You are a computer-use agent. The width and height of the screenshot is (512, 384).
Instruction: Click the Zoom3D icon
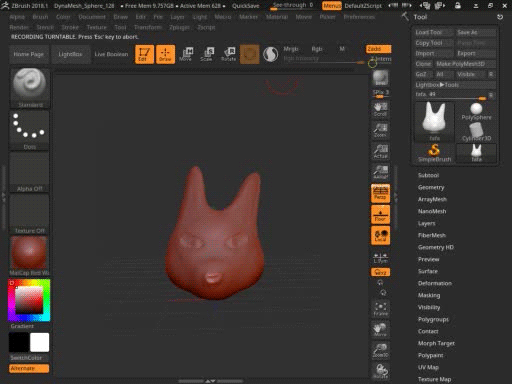(x=380, y=350)
